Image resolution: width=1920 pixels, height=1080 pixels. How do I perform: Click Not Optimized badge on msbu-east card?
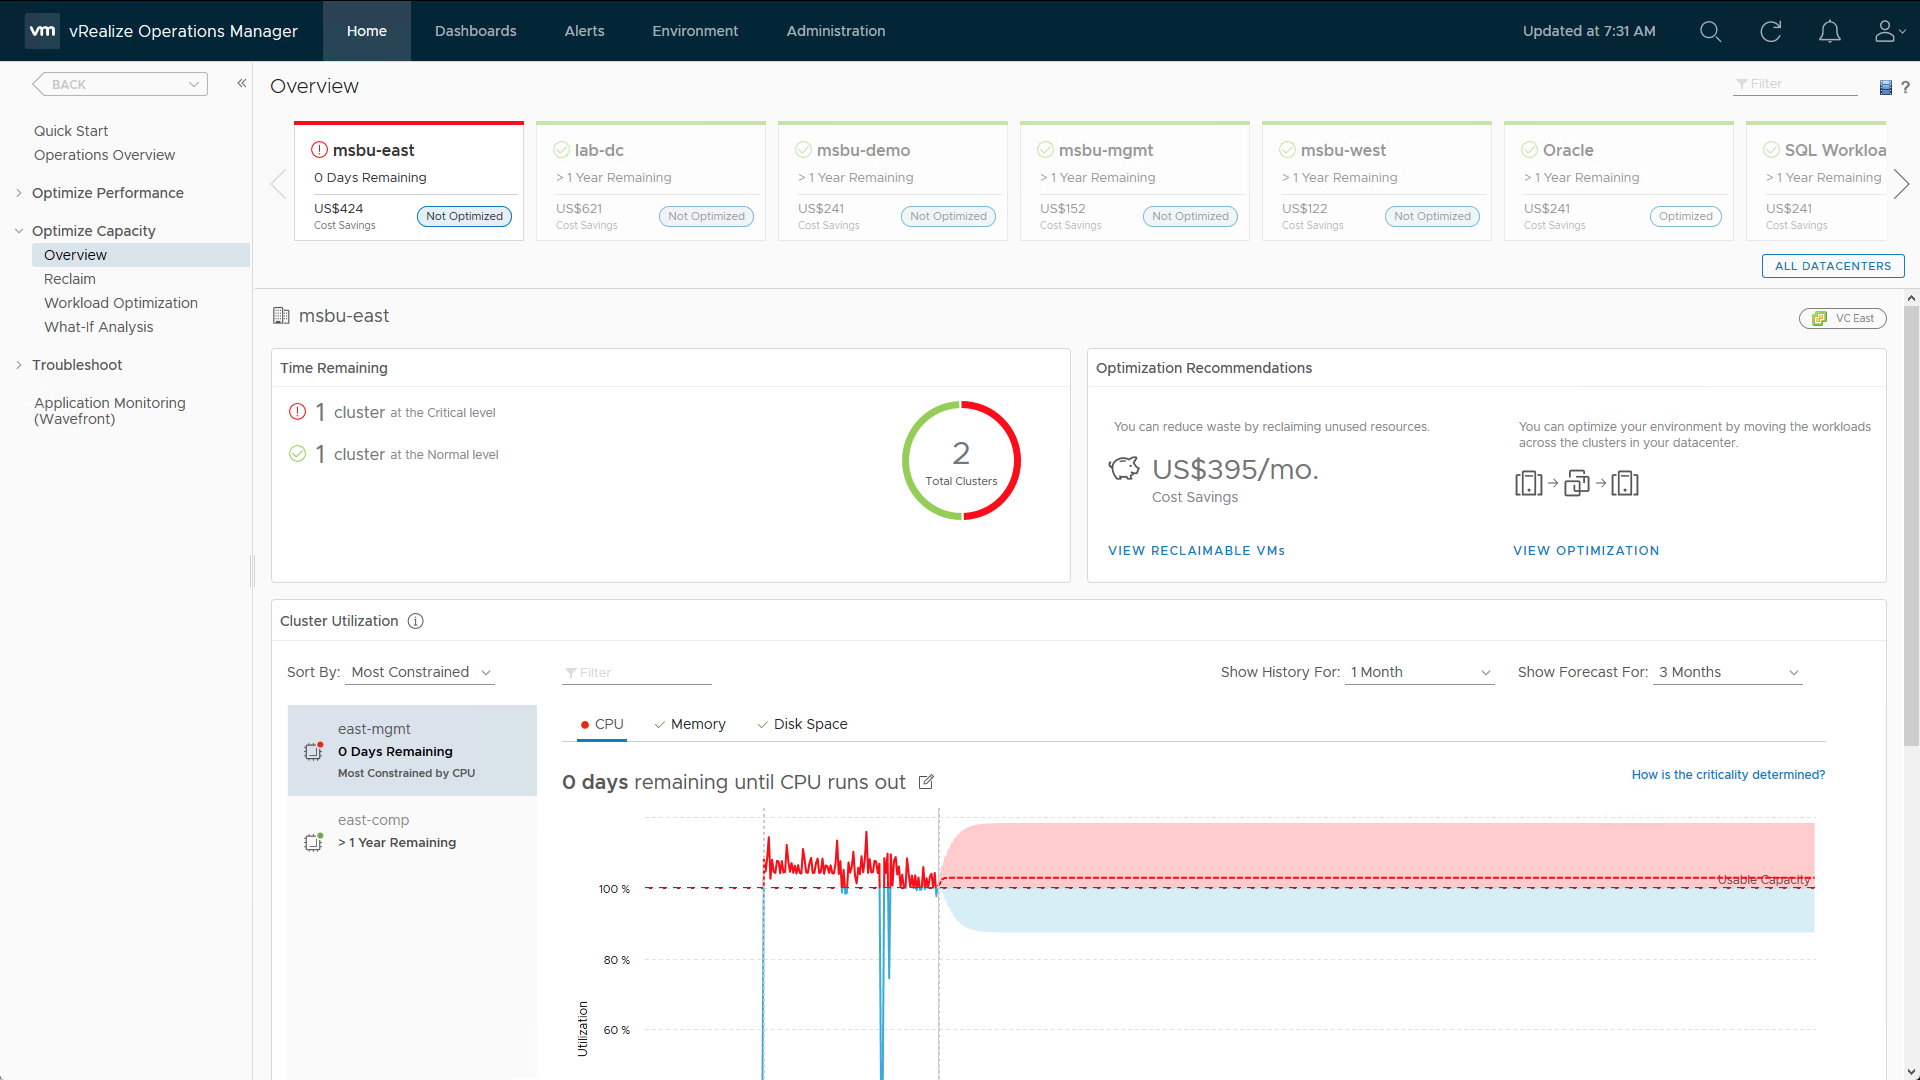464,216
